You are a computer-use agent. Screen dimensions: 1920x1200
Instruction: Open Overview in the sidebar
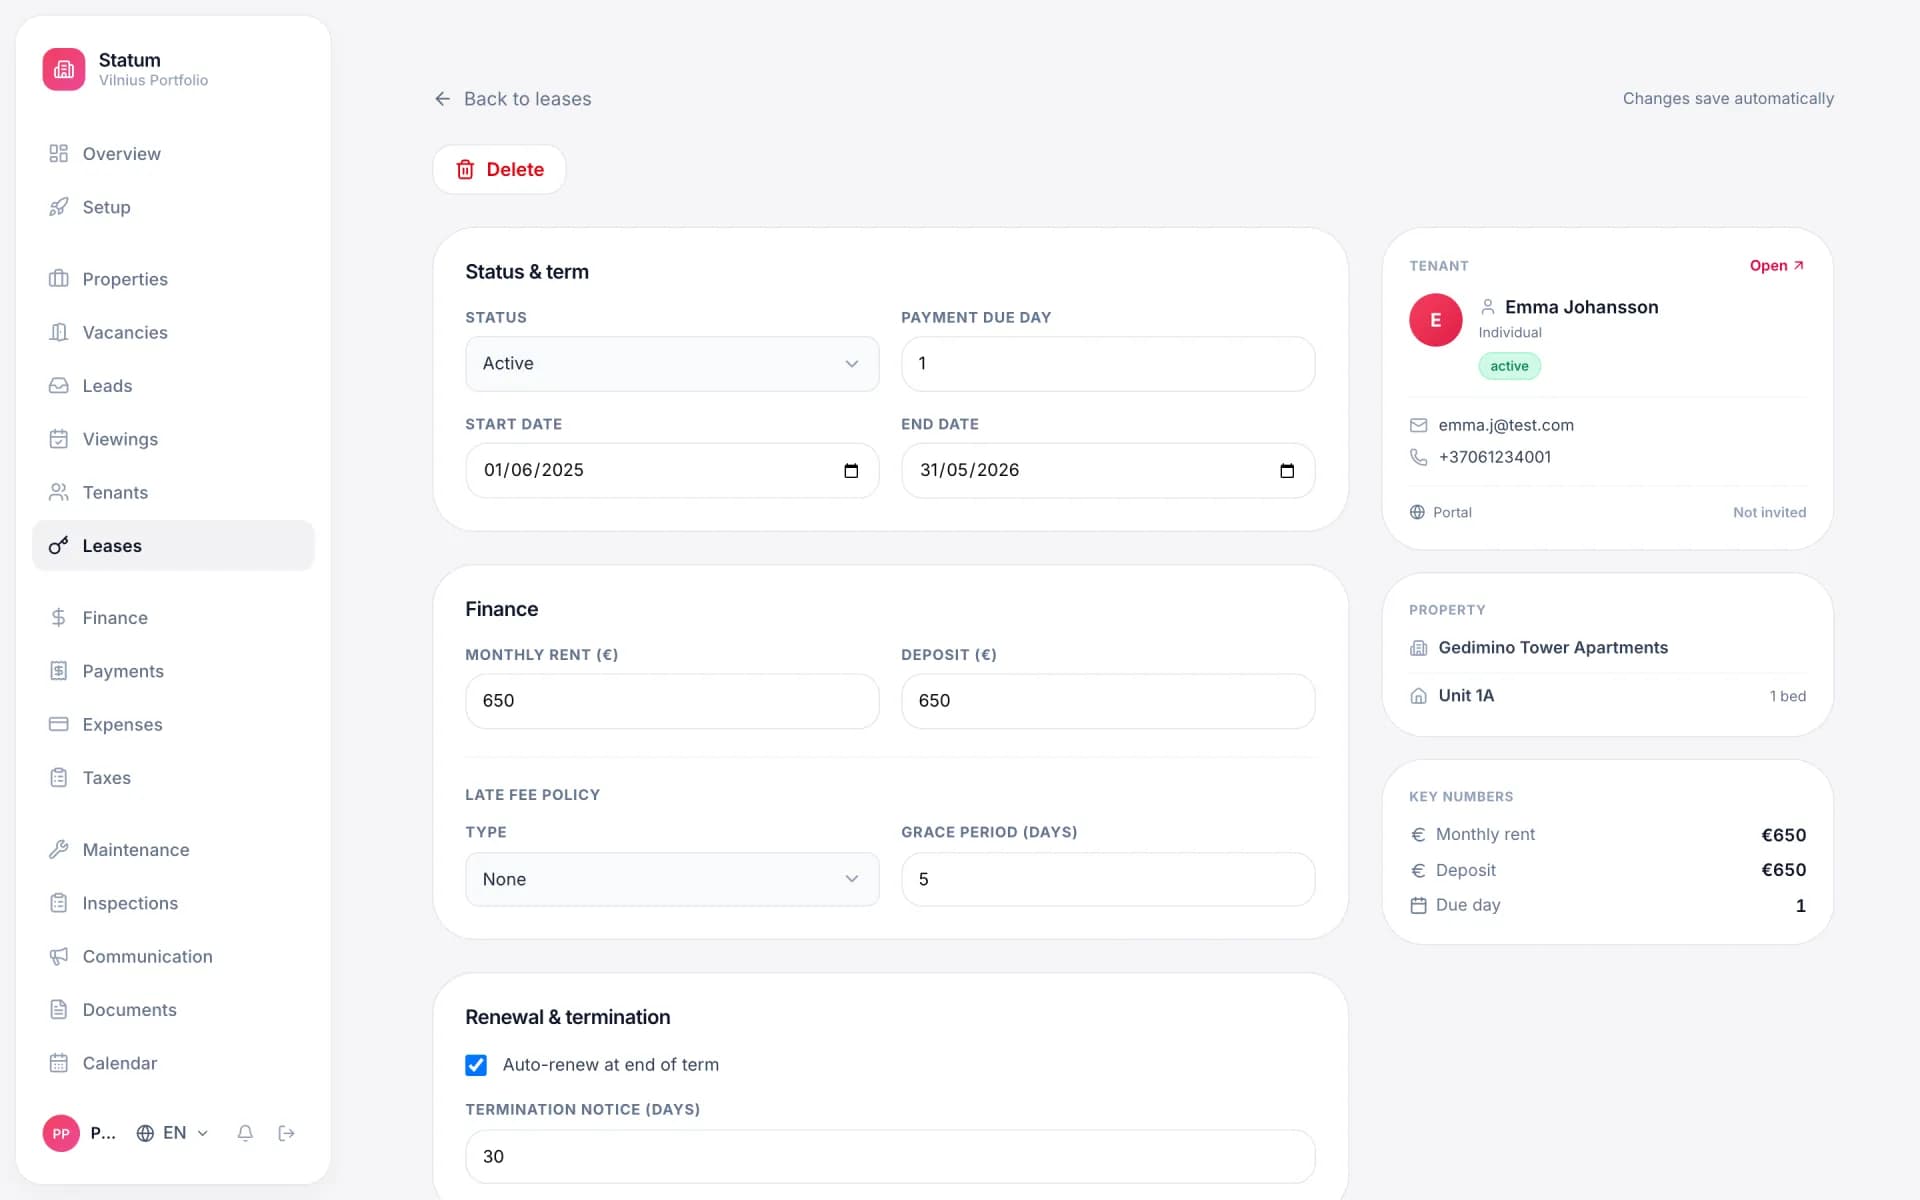click(173, 154)
